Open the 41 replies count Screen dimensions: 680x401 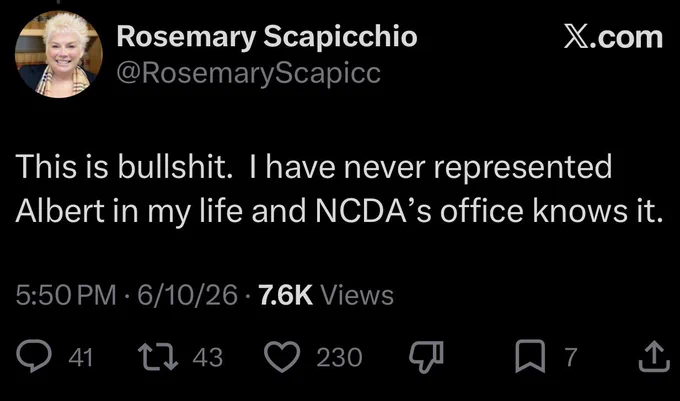pyautogui.click(x=81, y=358)
